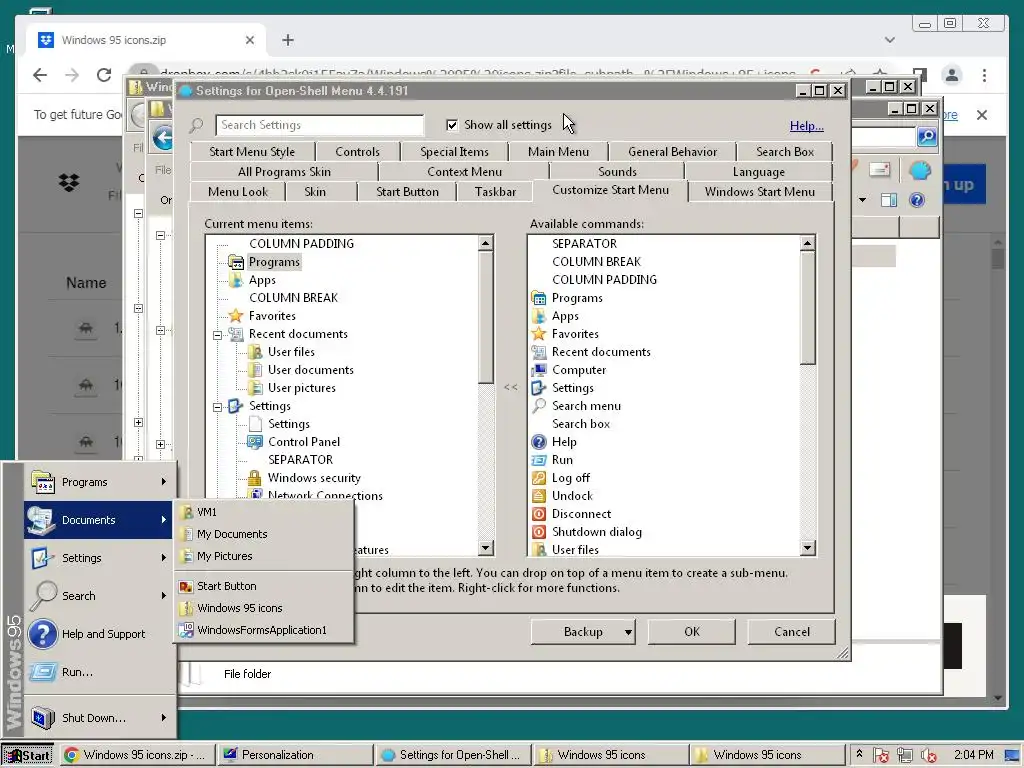Select COLUMN BREAK in Available commands
This screenshot has height=768, width=1024.
coord(596,262)
